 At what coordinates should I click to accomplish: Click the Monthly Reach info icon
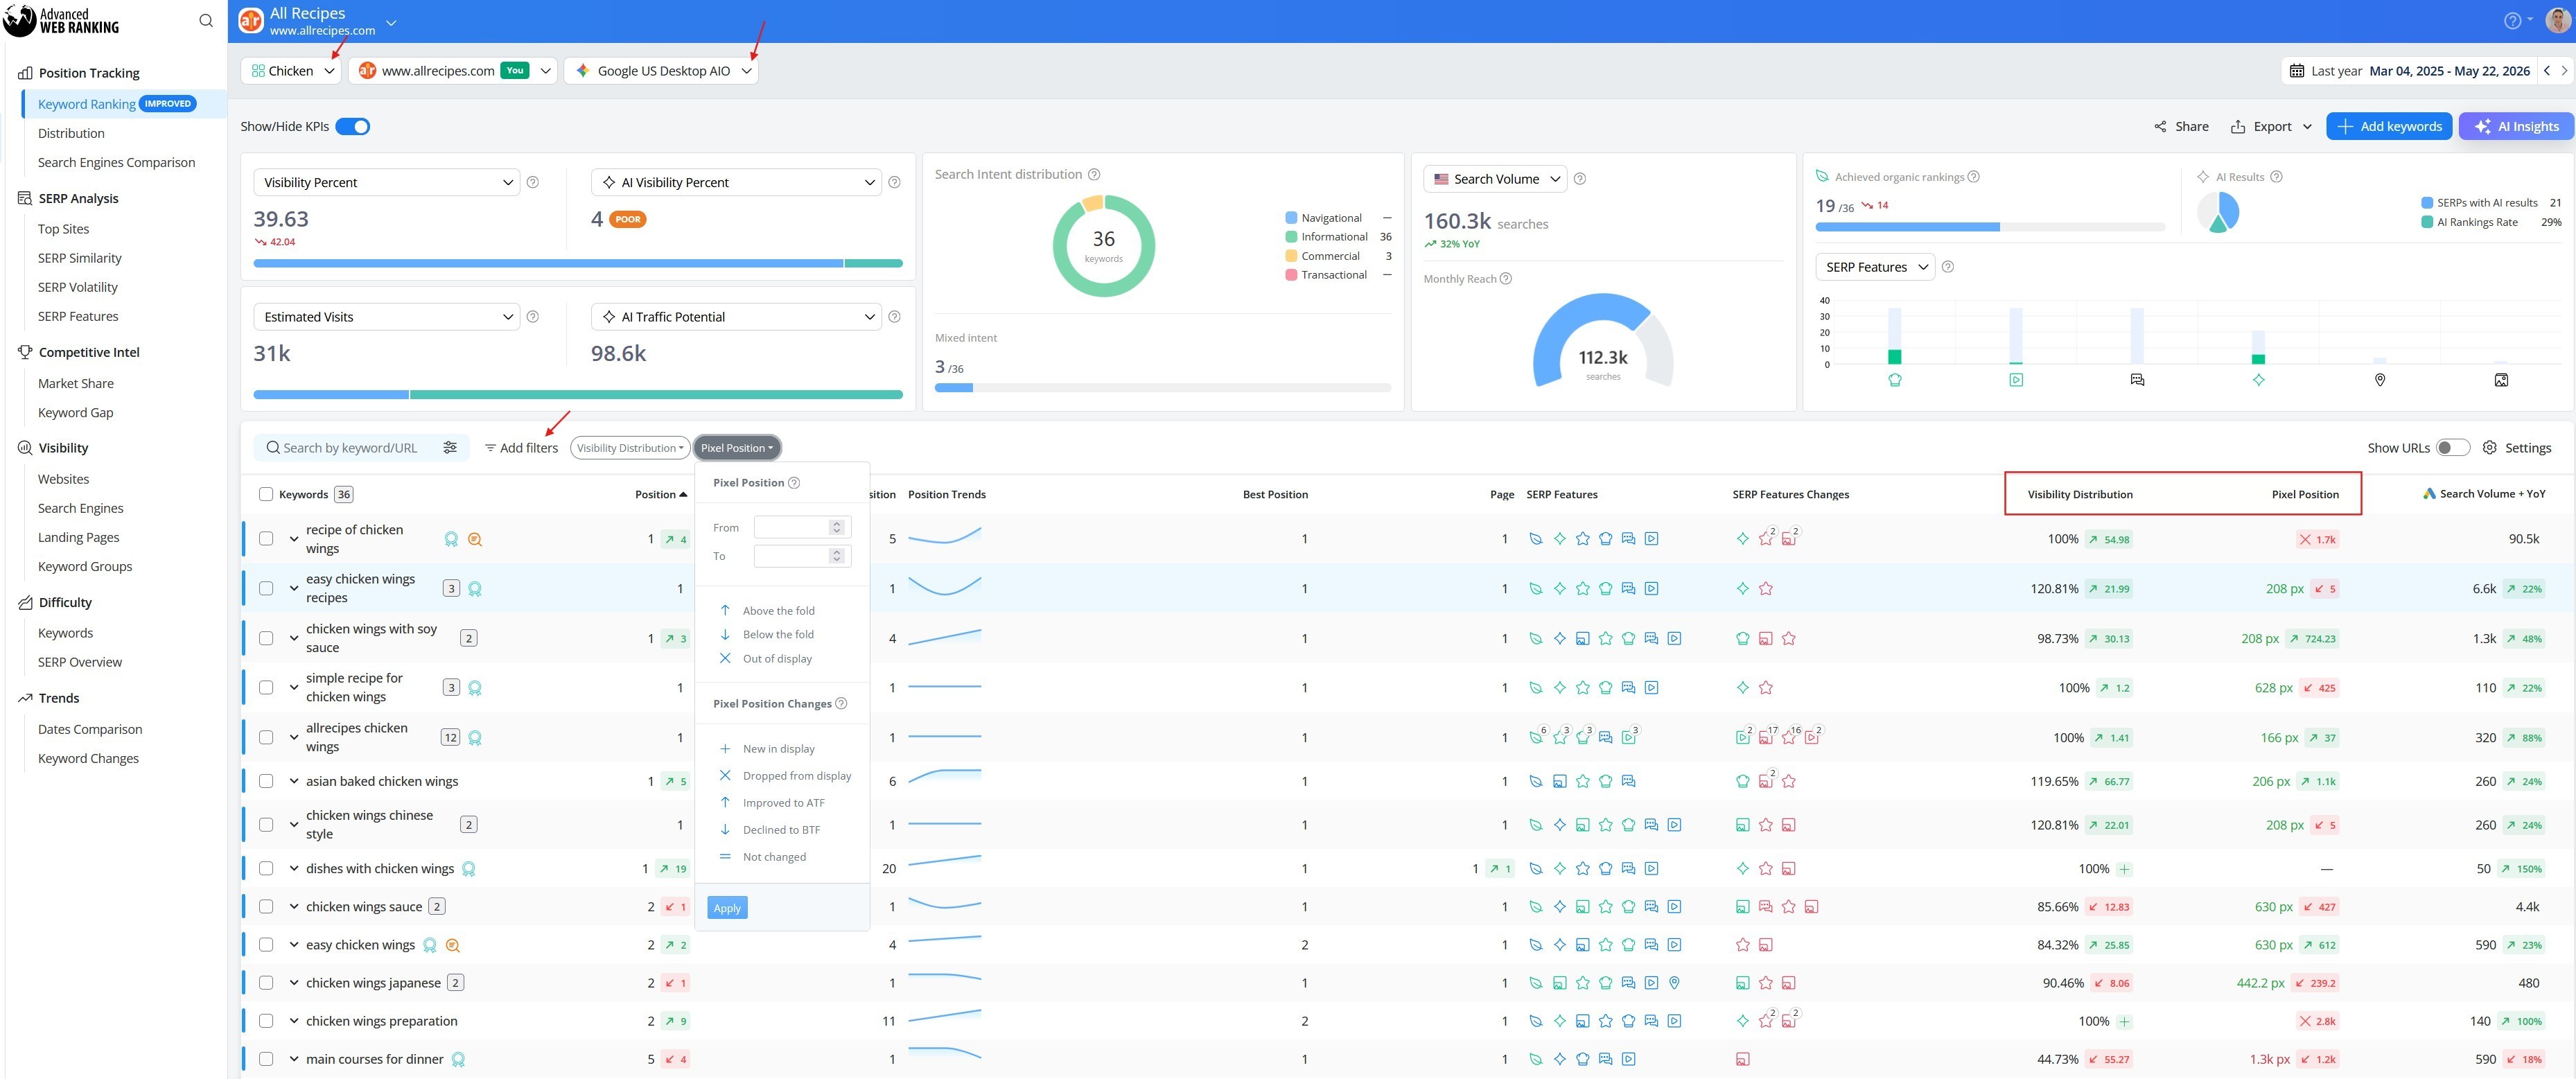point(1506,279)
